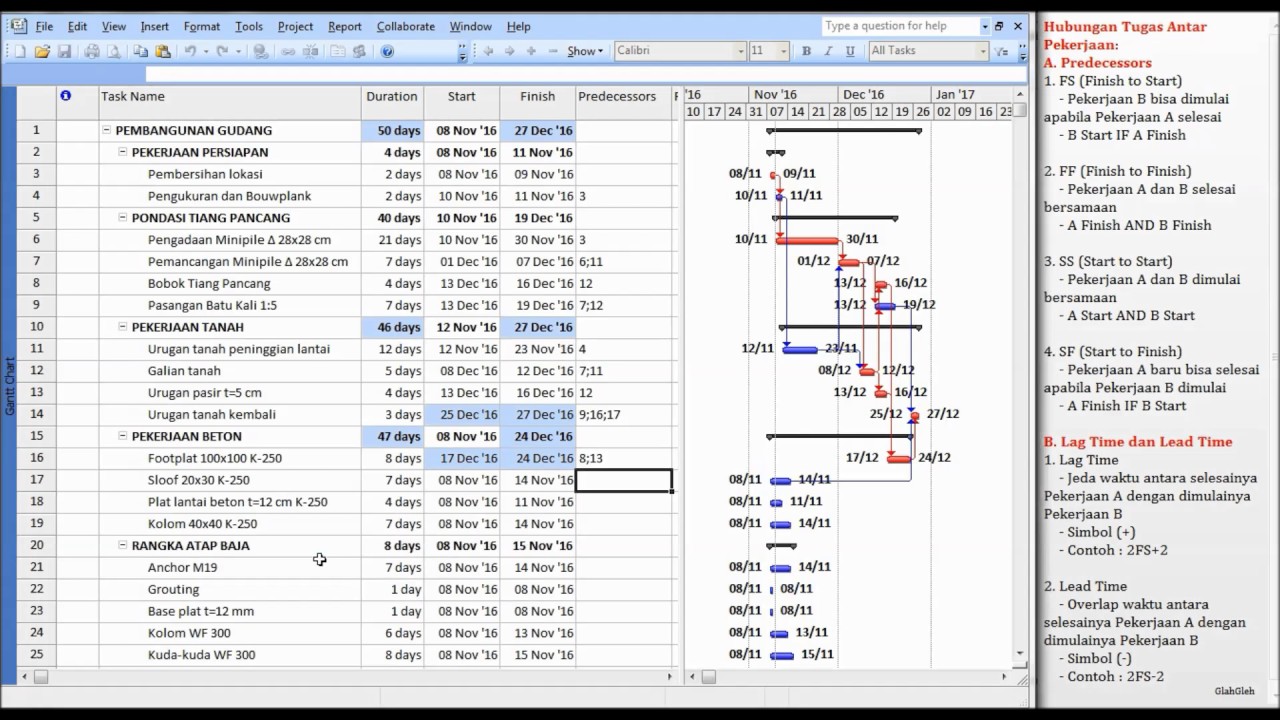The image size is (1280, 720).
Task: Undo the last action
Action: pyautogui.click(x=190, y=51)
